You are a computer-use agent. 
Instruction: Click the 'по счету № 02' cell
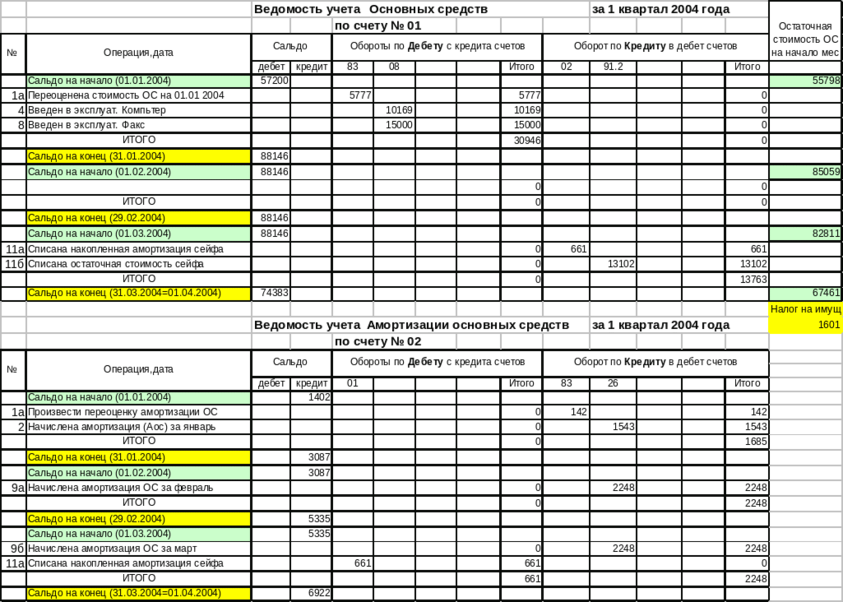point(378,342)
